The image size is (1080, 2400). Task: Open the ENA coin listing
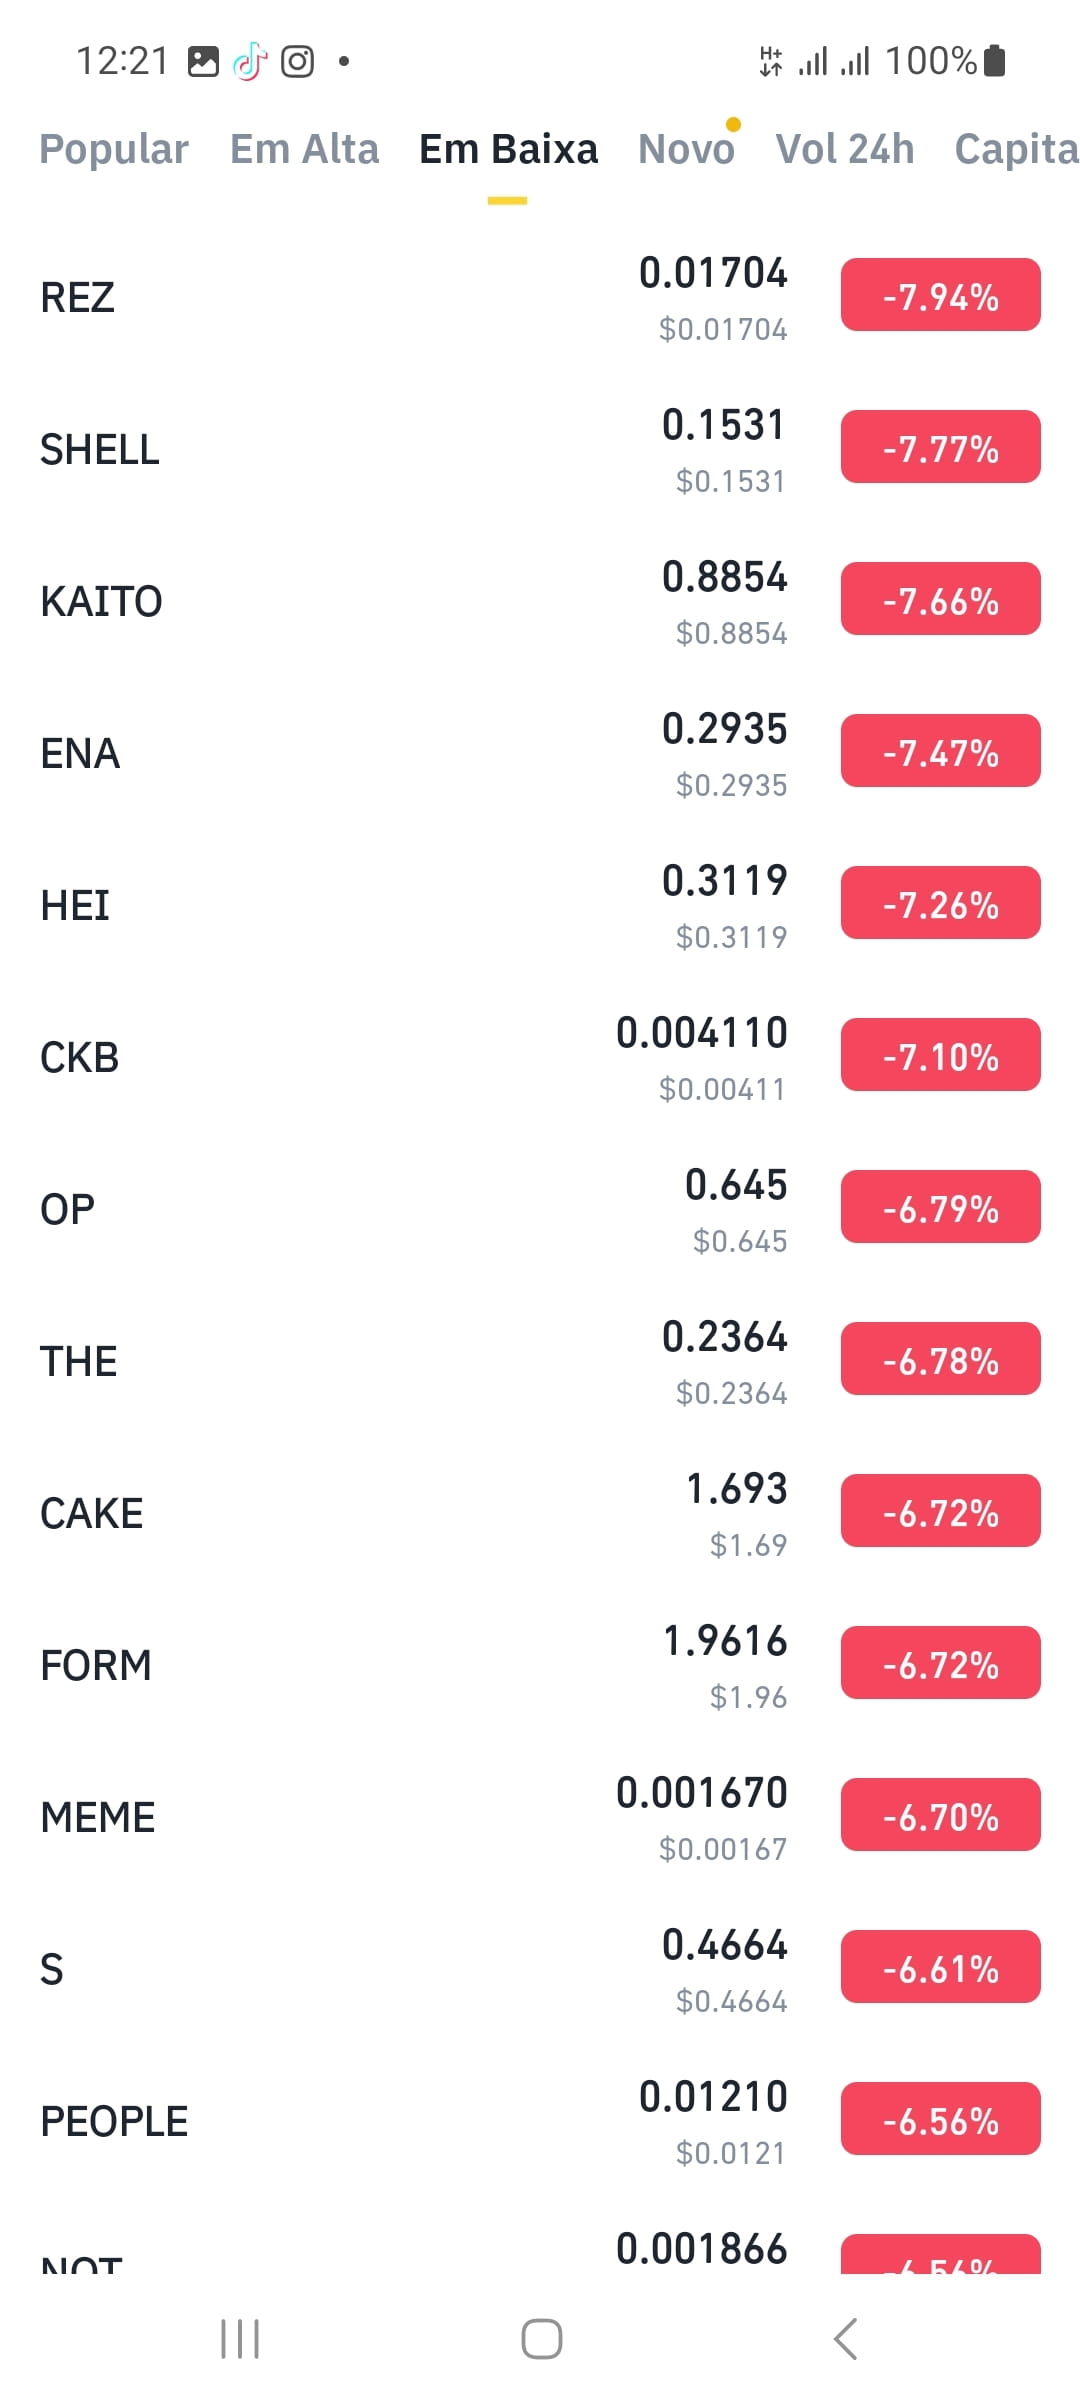[540, 753]
